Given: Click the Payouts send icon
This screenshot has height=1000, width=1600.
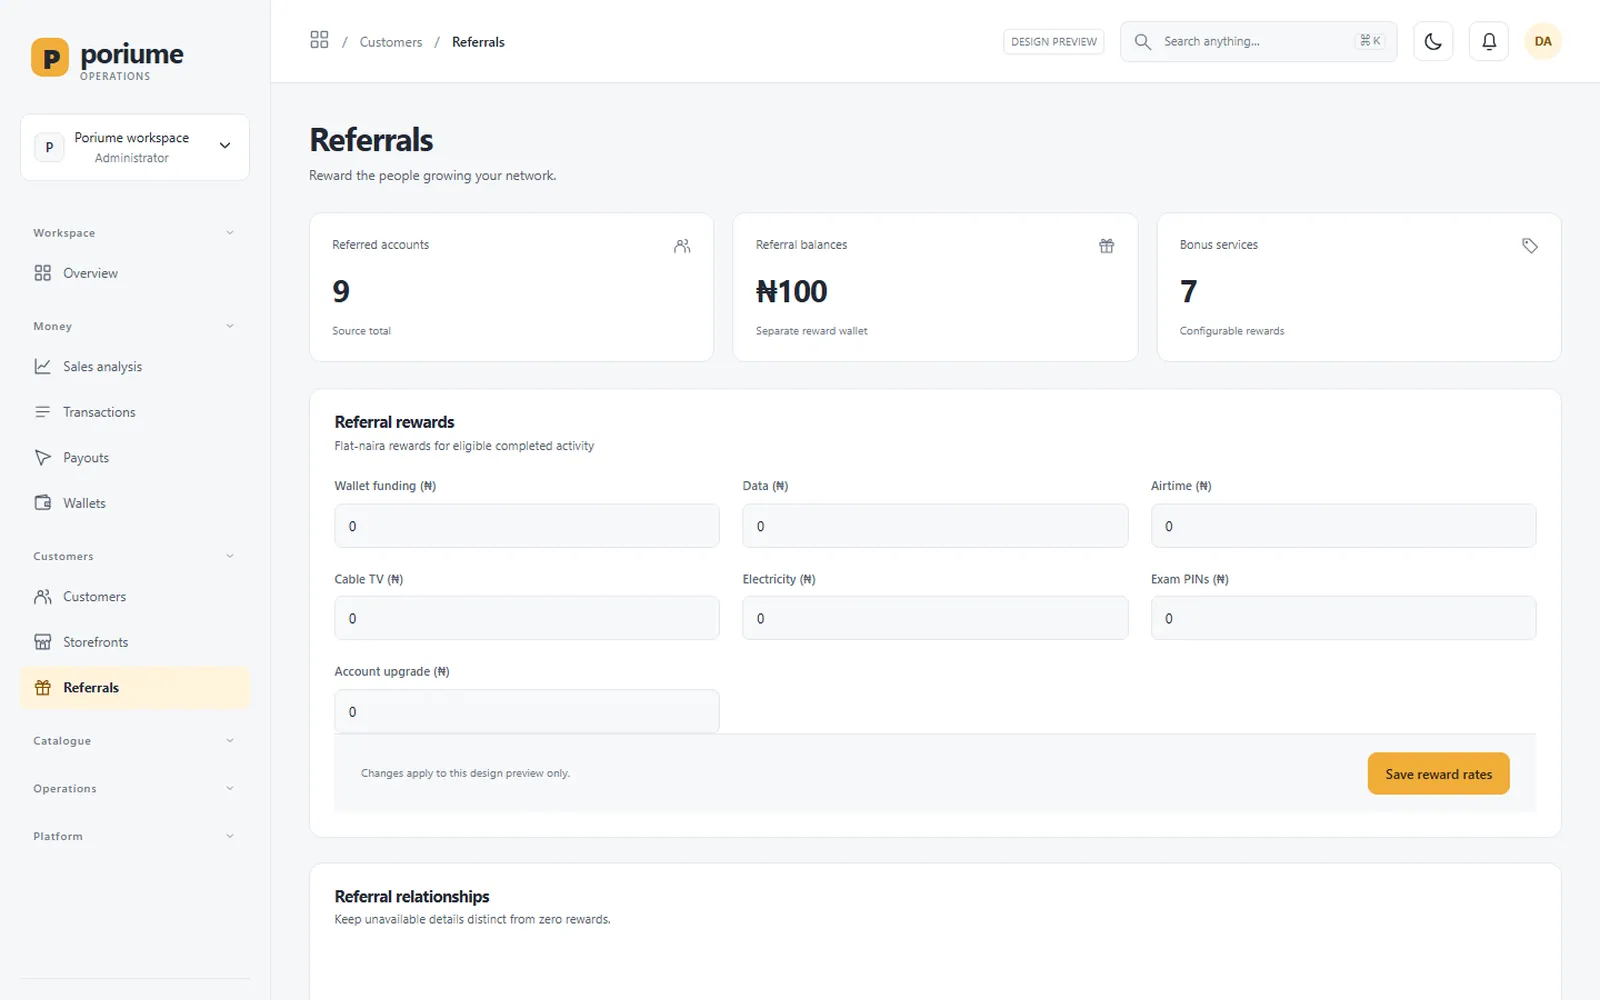Looking at the screenshot, I should coord(42,457).
